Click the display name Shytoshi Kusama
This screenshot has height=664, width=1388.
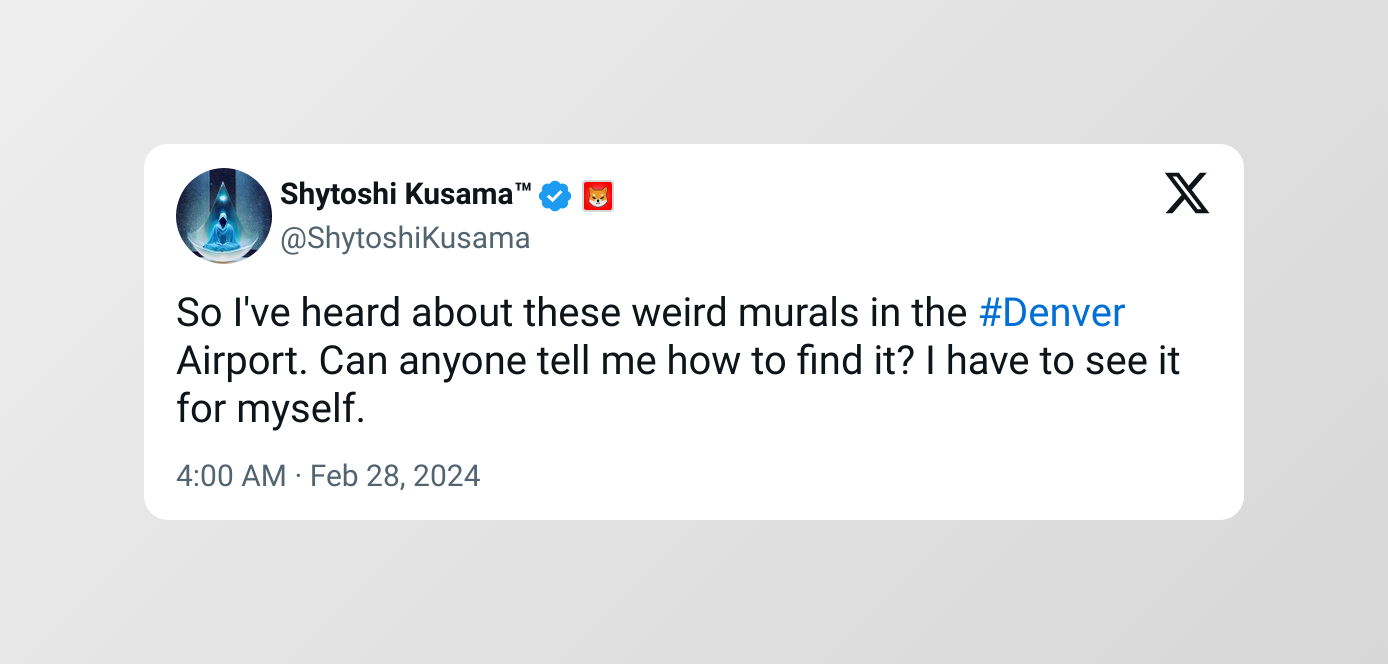coord(396,194)
